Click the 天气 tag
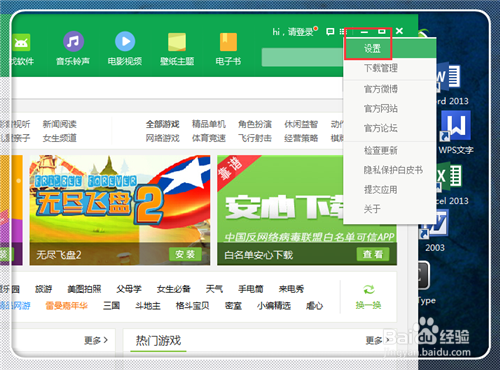The width and height of the screenshot is (500, 370). click(214, 289)
